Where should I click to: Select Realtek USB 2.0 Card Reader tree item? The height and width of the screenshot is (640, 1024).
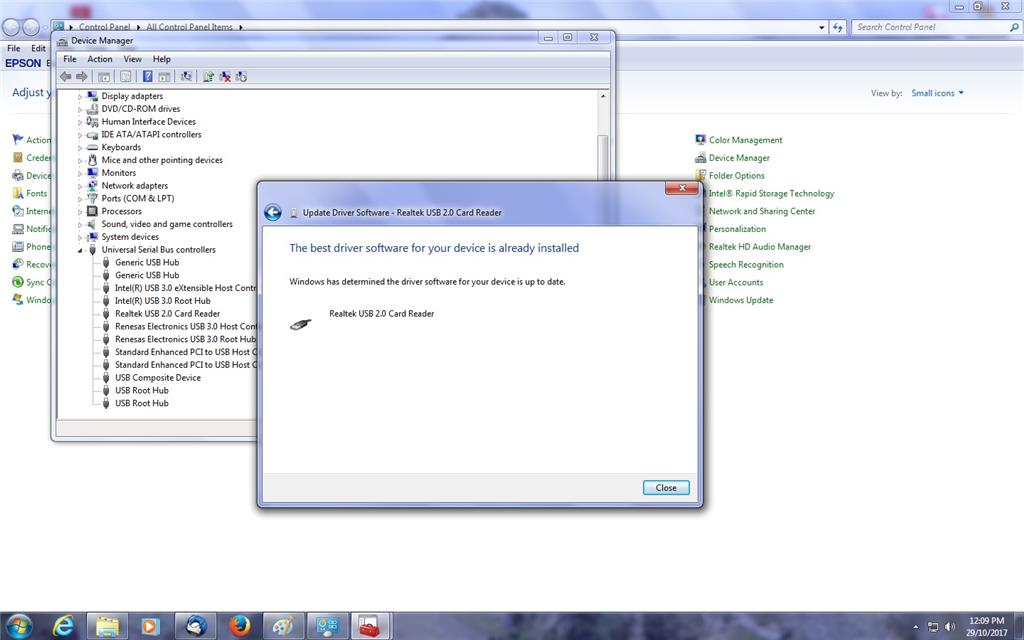pos(167,313)
